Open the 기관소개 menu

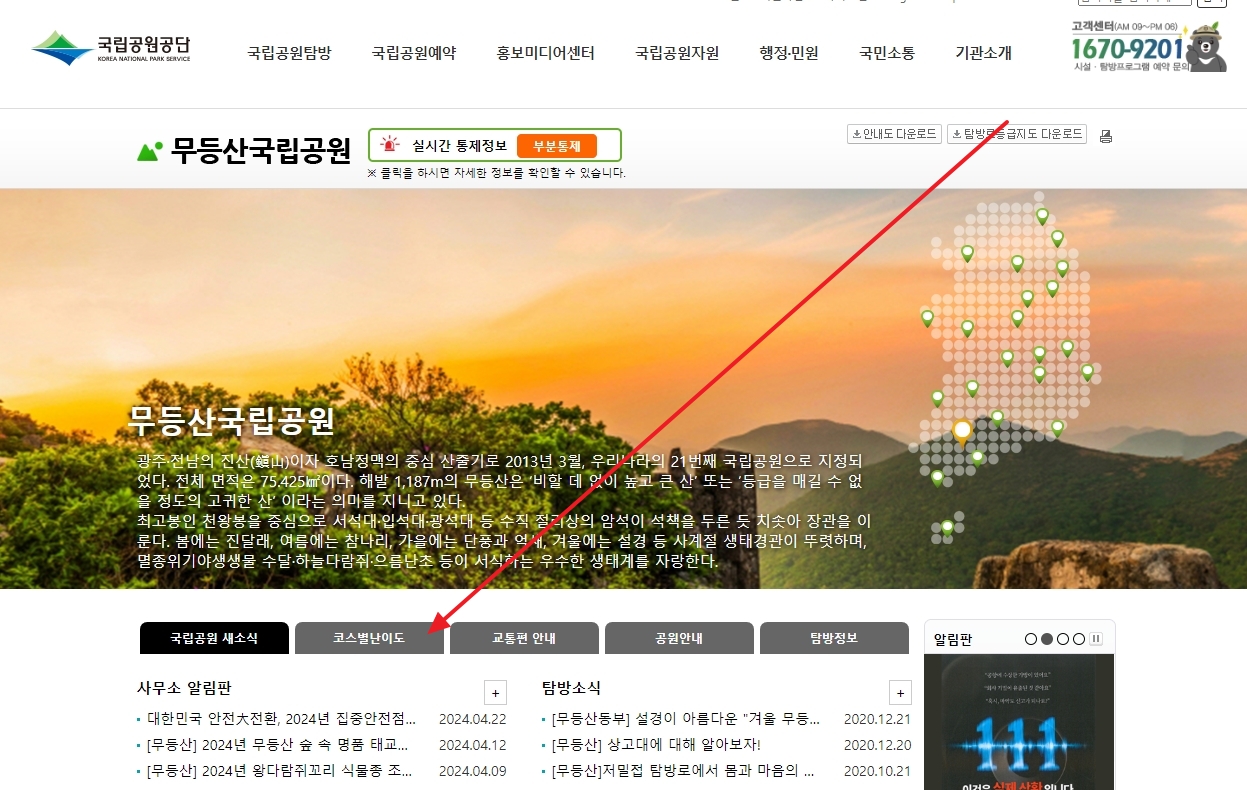pyautogui.click(x=983, y=53)
